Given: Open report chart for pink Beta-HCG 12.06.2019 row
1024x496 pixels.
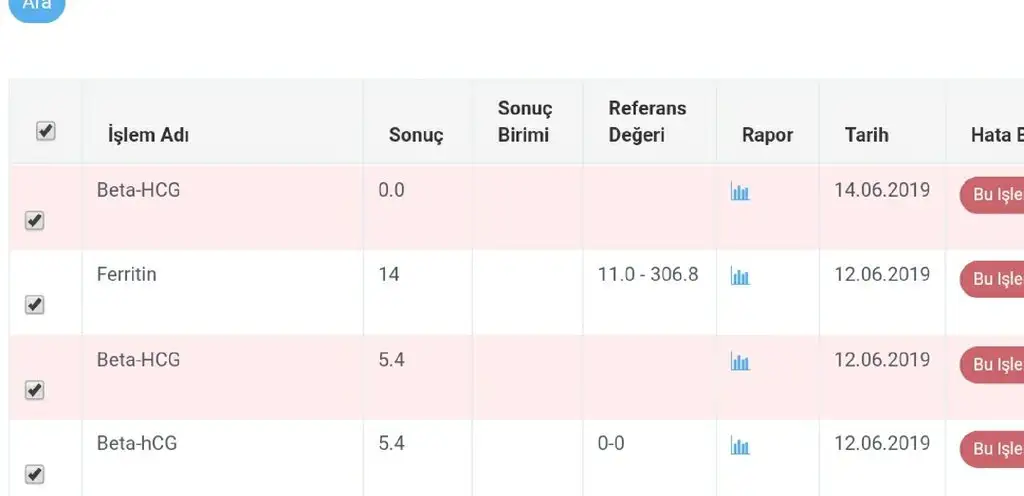Looking at the screenshot, I should [740, 362].
